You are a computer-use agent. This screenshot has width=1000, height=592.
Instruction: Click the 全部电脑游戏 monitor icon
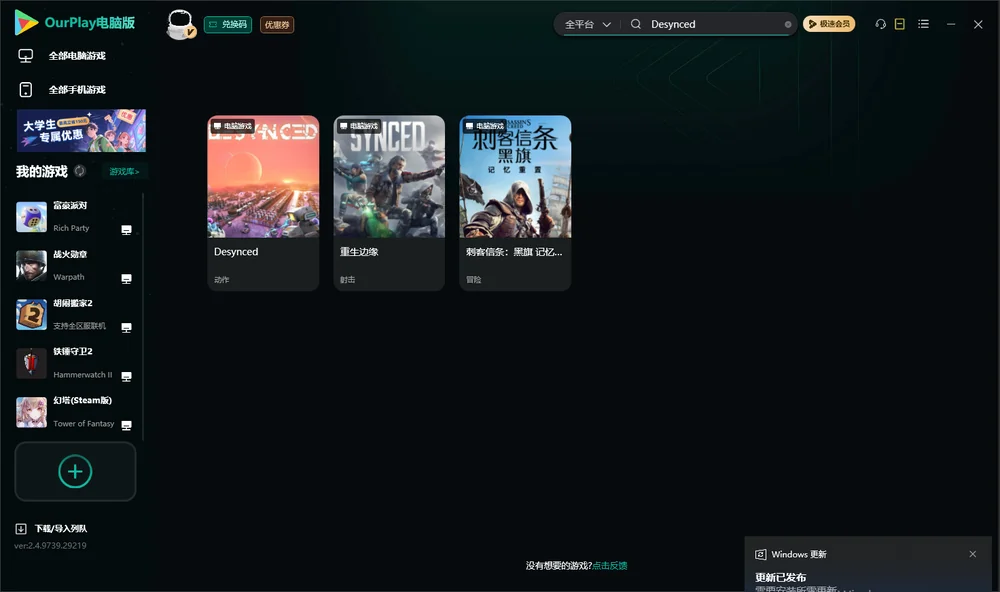click(26, 56)
